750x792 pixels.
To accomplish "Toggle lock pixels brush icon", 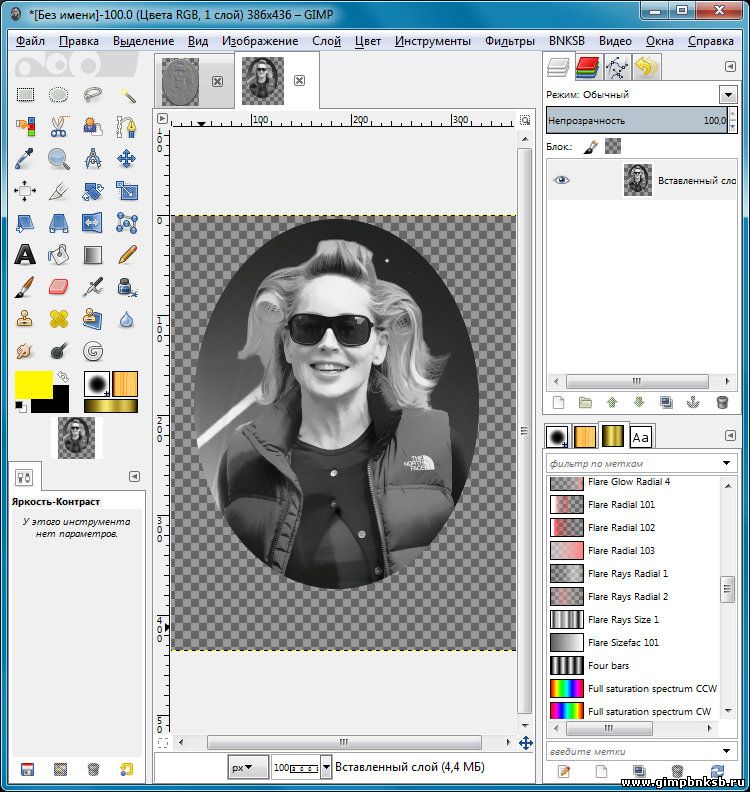I will tap(590, 146).
